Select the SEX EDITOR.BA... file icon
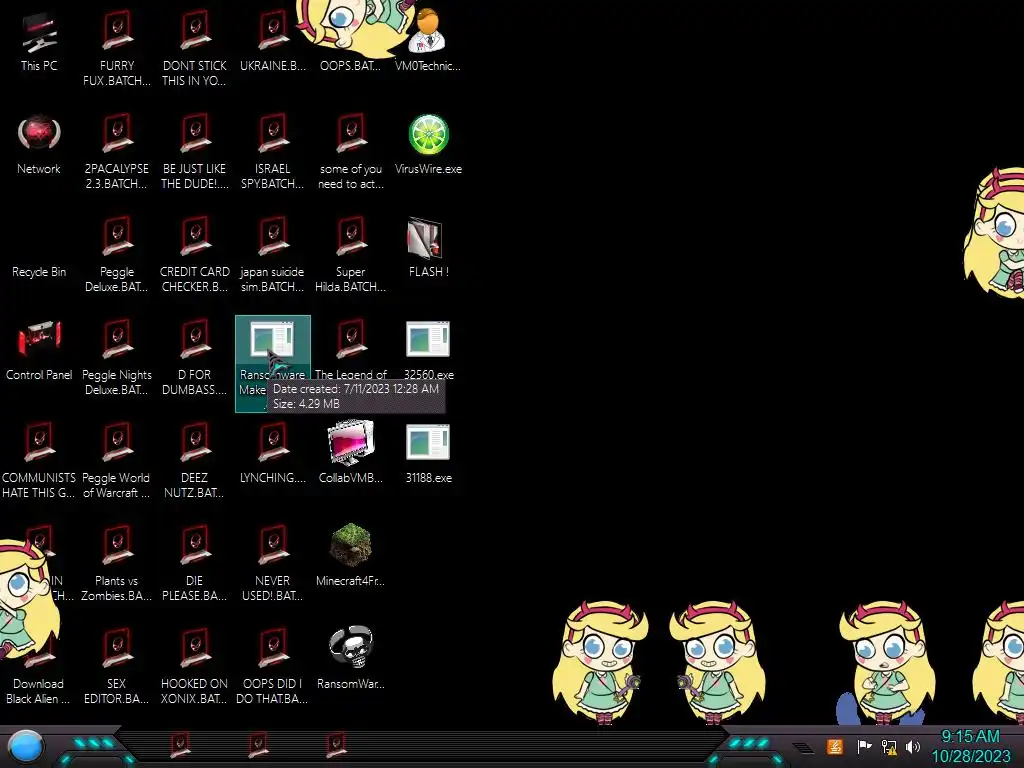 coord(118,650)
